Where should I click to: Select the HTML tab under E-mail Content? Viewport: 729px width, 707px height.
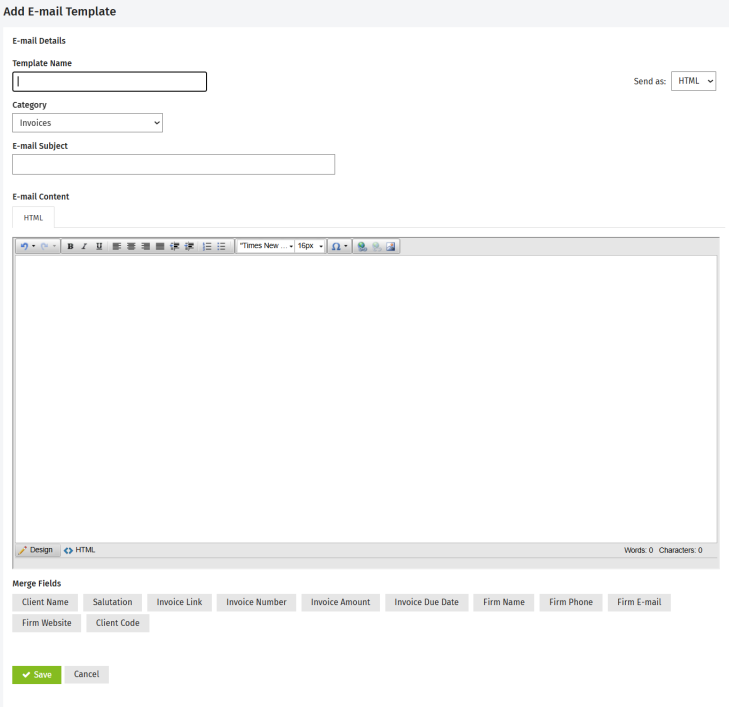click(33, 217)
